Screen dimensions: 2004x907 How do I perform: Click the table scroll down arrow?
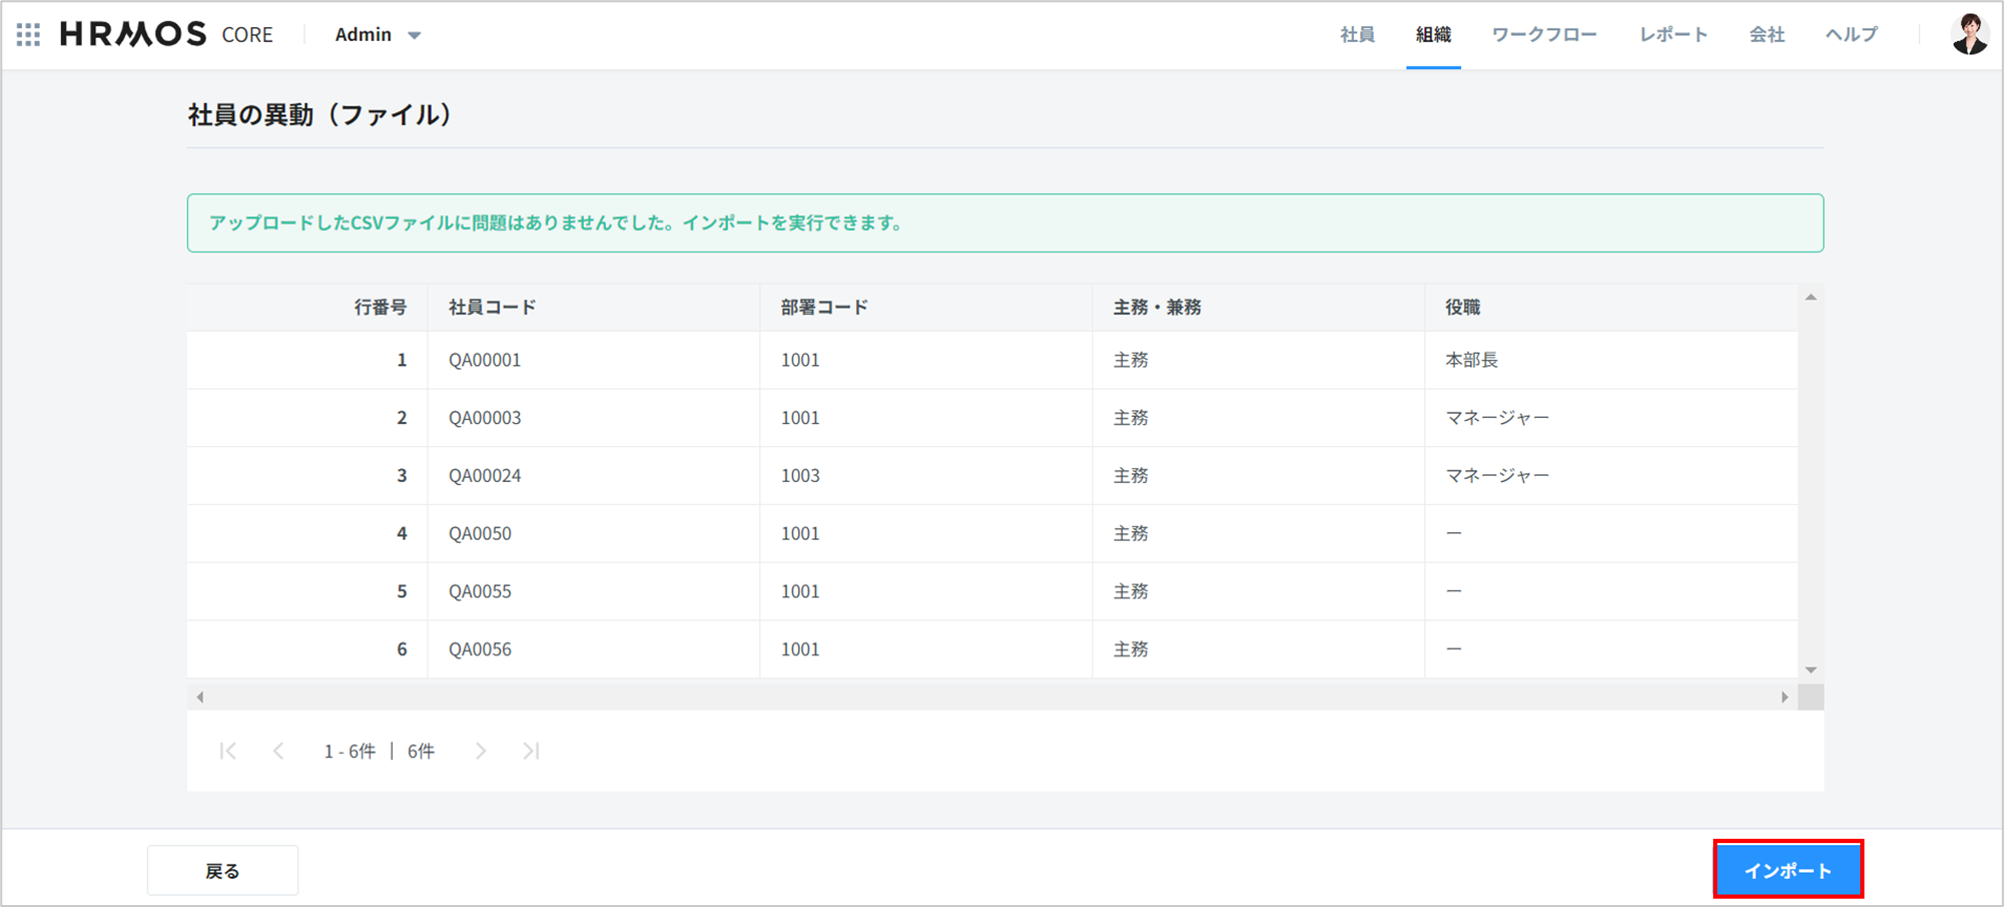click(x=1810, y=670)
